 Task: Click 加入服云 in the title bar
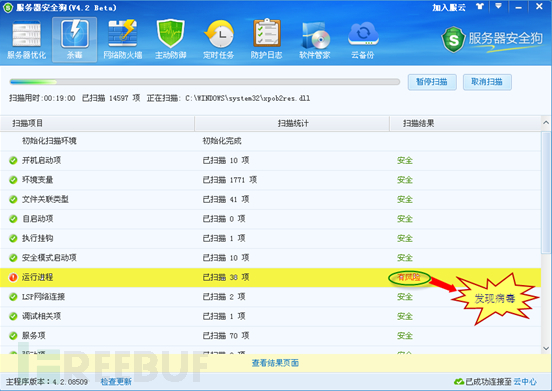[449, 7]
